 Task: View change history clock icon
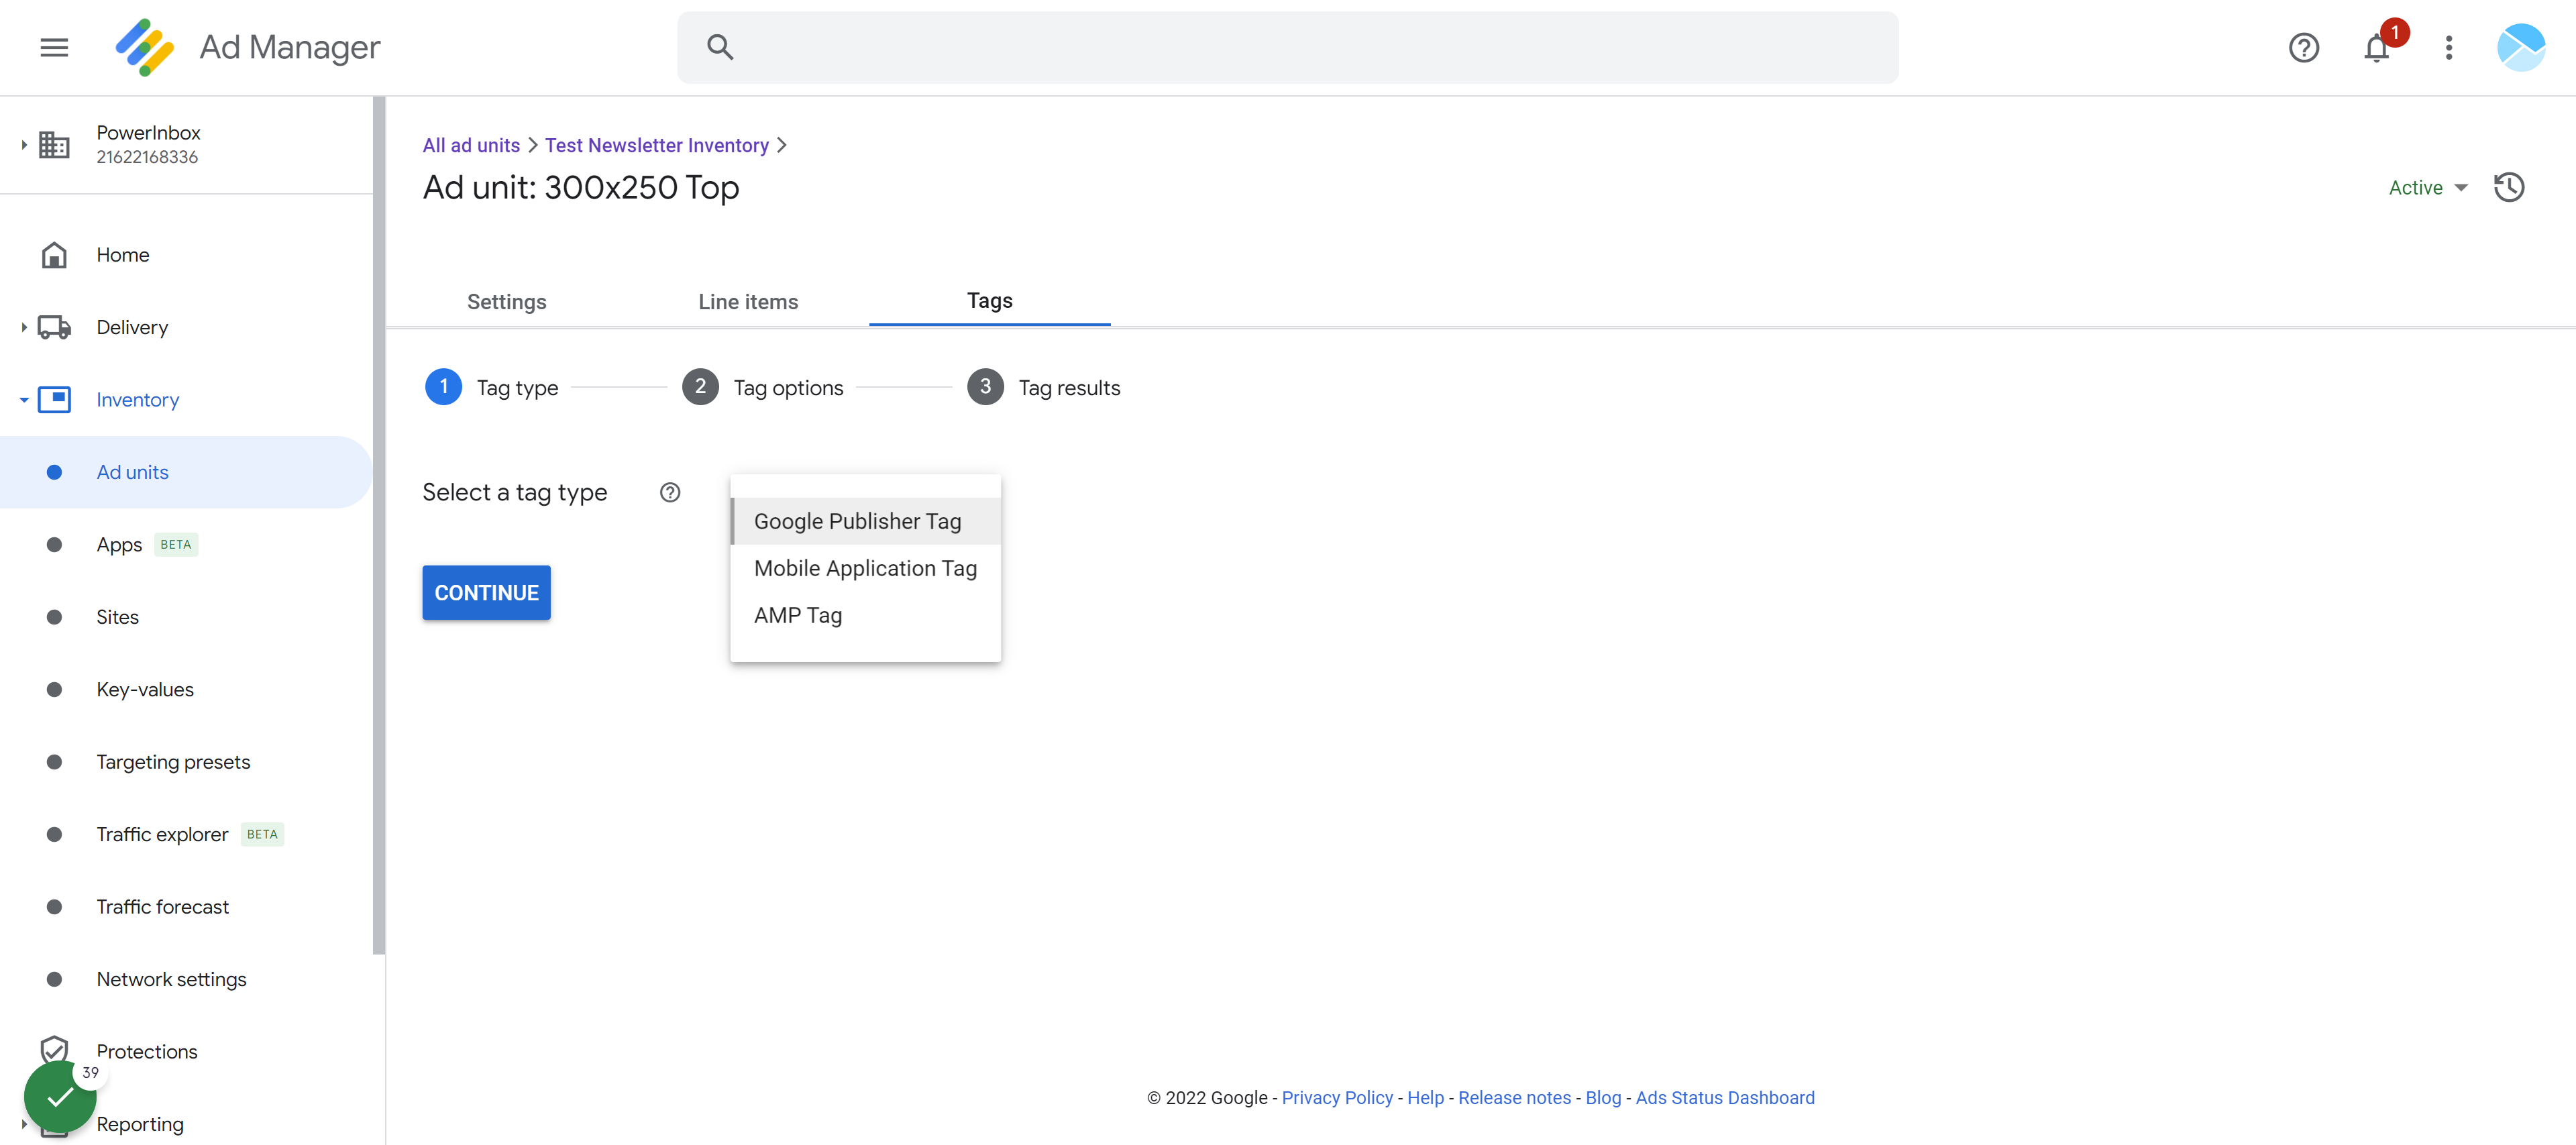(x=2508, y=187)
